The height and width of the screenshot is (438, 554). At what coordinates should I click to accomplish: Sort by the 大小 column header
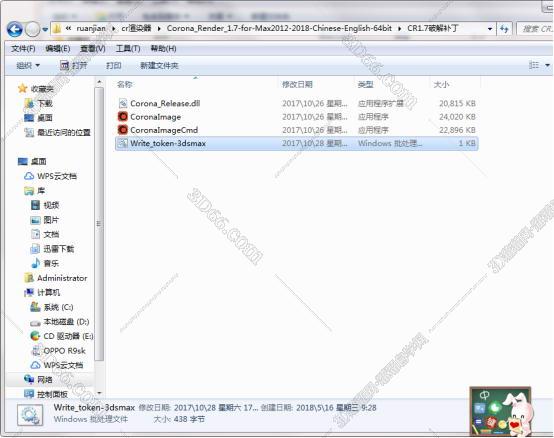(441, 84)
